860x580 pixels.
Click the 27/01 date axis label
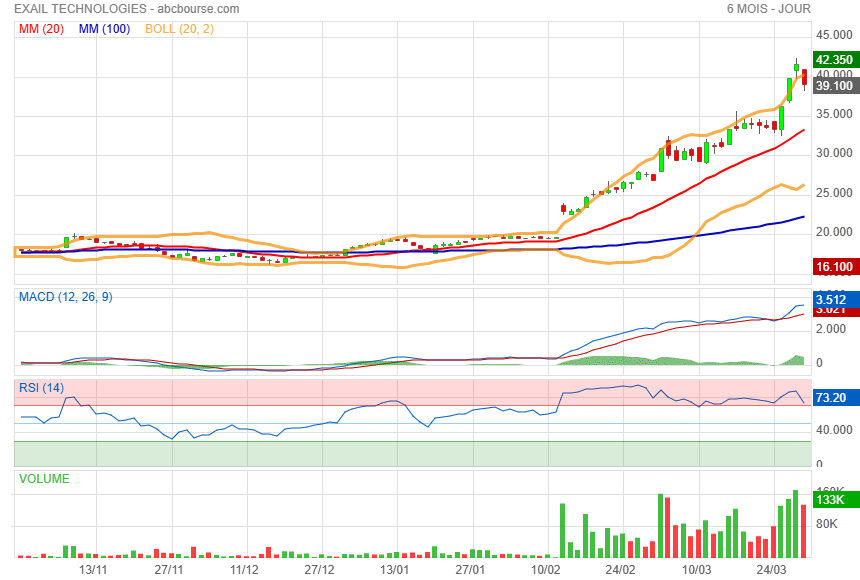coord(470,570)
